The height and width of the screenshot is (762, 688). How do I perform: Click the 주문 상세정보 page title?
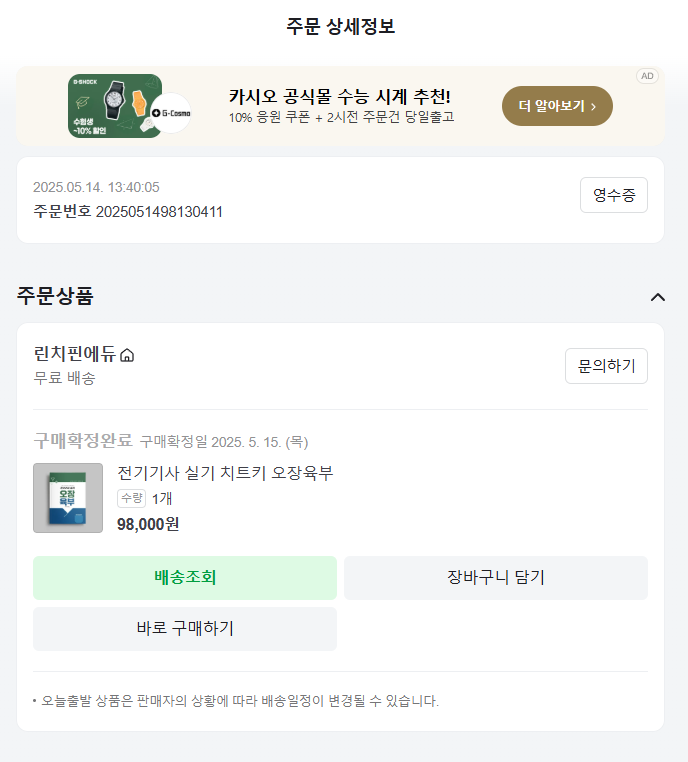tap(341, 27)
